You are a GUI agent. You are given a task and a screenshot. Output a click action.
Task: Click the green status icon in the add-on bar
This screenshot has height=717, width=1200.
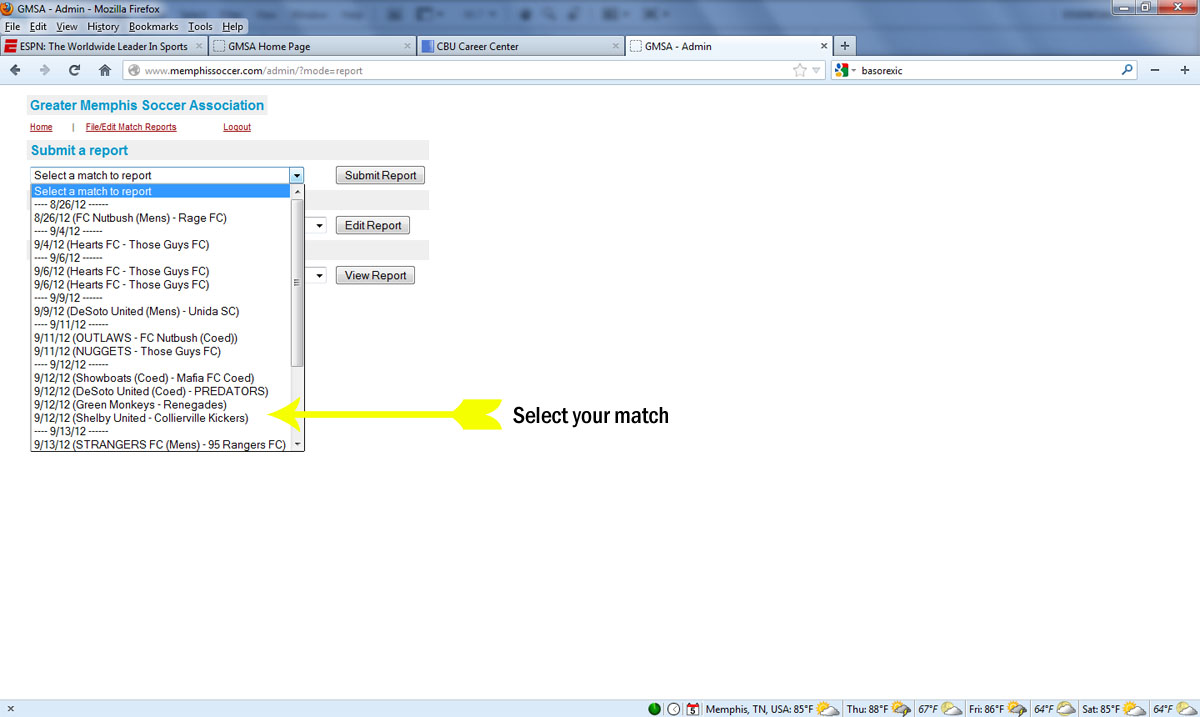654,709
